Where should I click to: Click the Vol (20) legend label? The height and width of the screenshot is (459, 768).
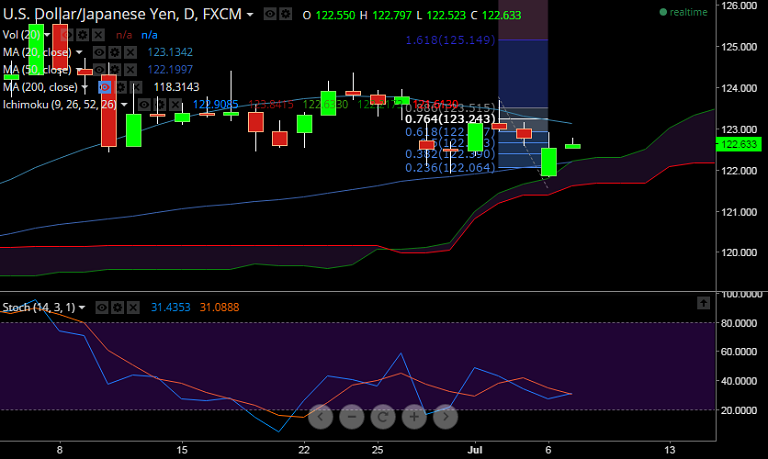[22, 35]
